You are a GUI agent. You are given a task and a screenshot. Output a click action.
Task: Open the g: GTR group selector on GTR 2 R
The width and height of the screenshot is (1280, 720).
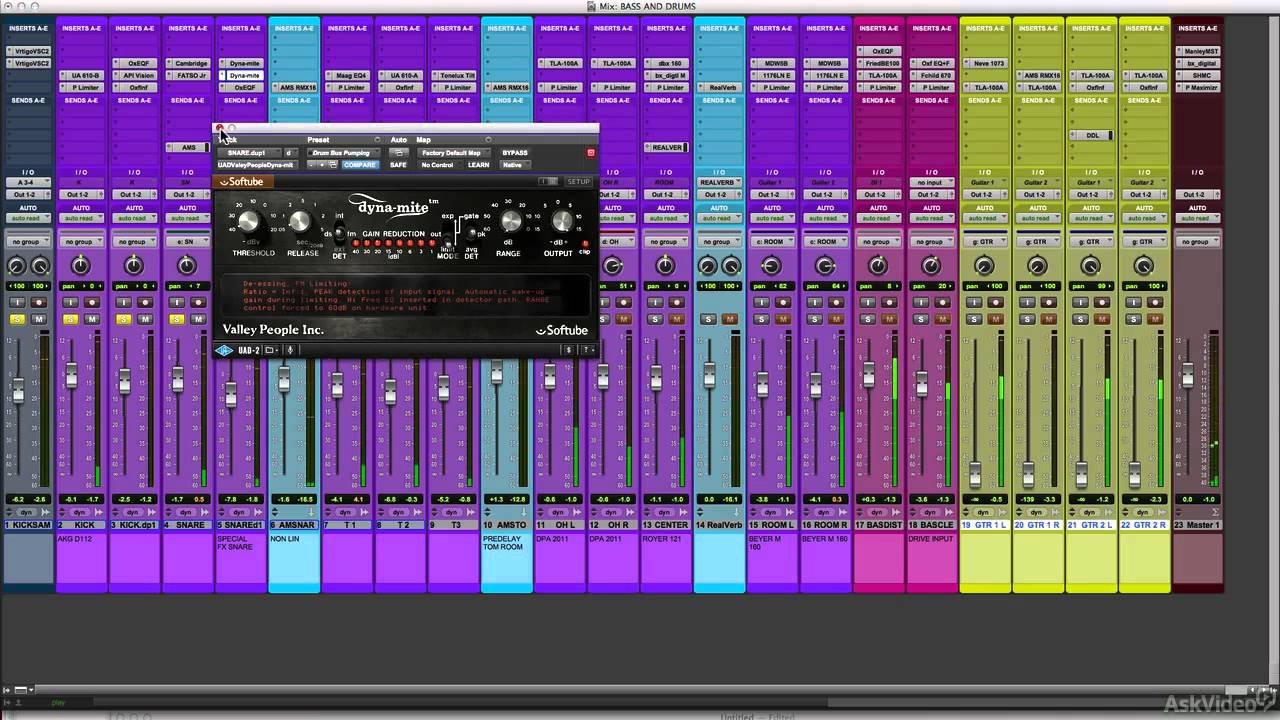pyautogui.click(x=1144, y=242)
